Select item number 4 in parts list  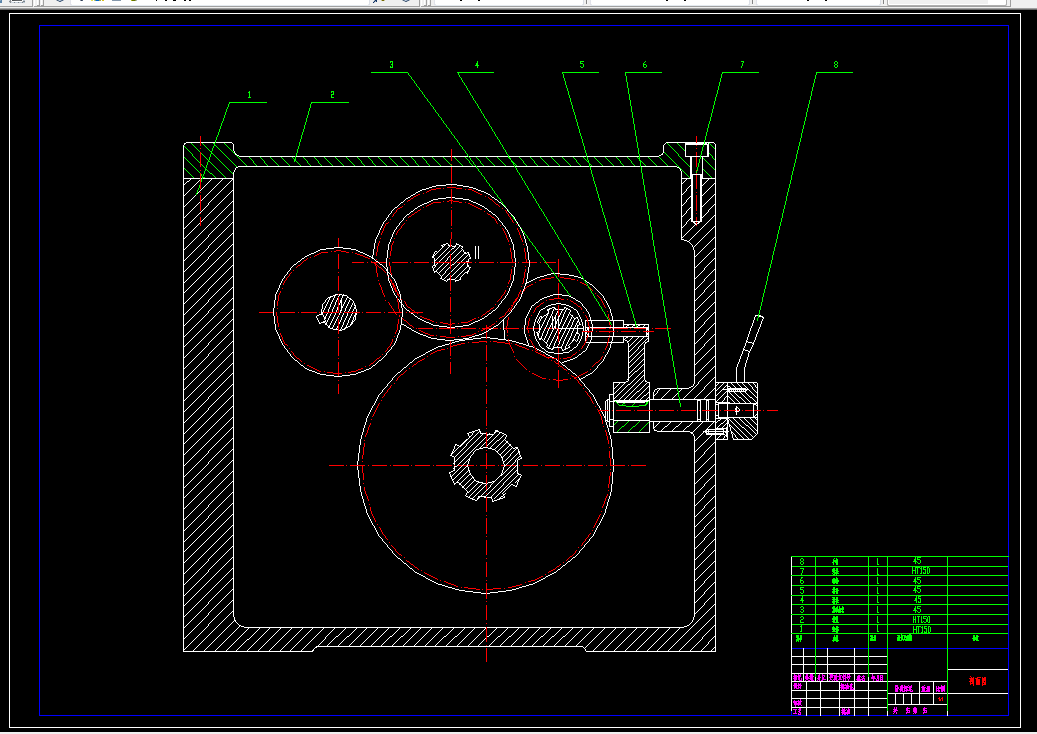point(802,600)
